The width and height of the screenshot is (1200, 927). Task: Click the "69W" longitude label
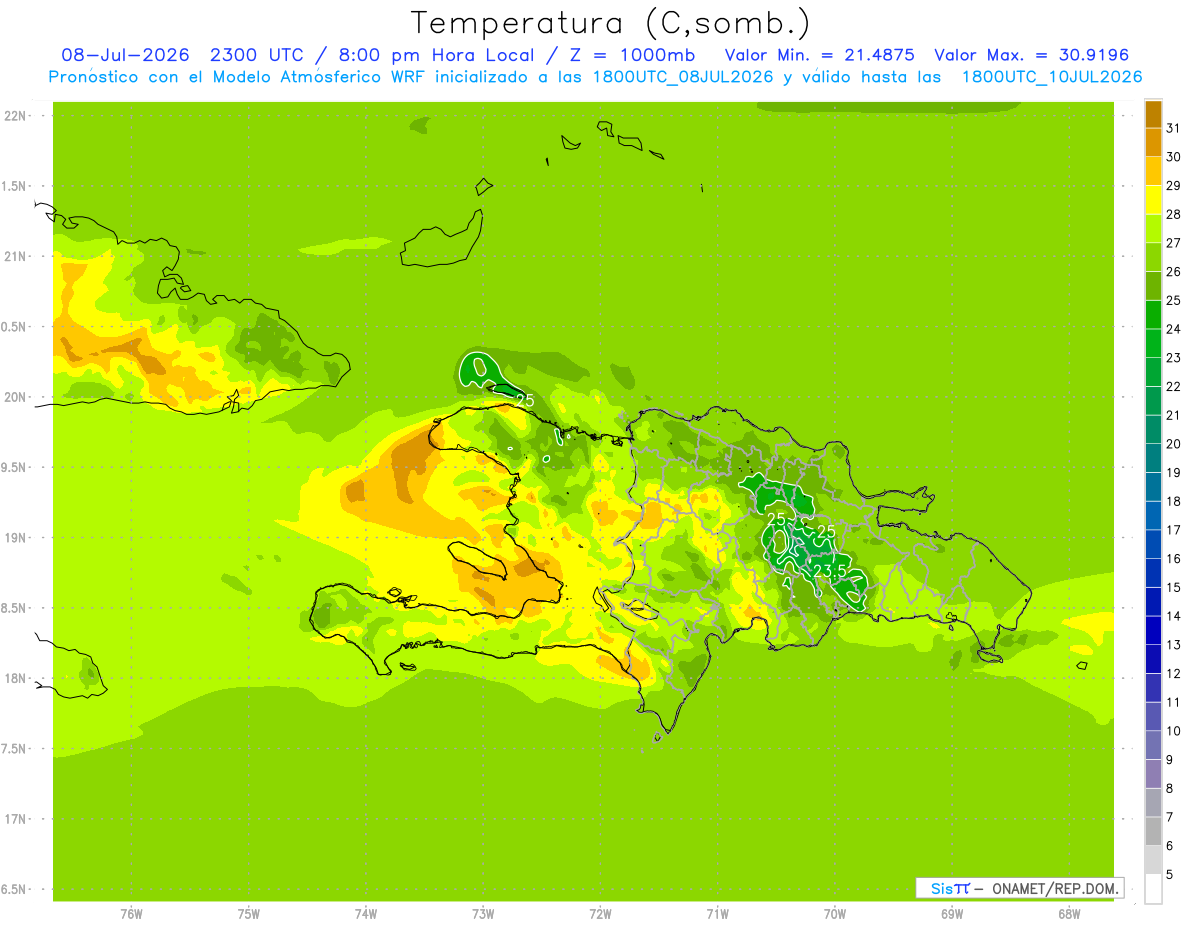coord(952,913)
